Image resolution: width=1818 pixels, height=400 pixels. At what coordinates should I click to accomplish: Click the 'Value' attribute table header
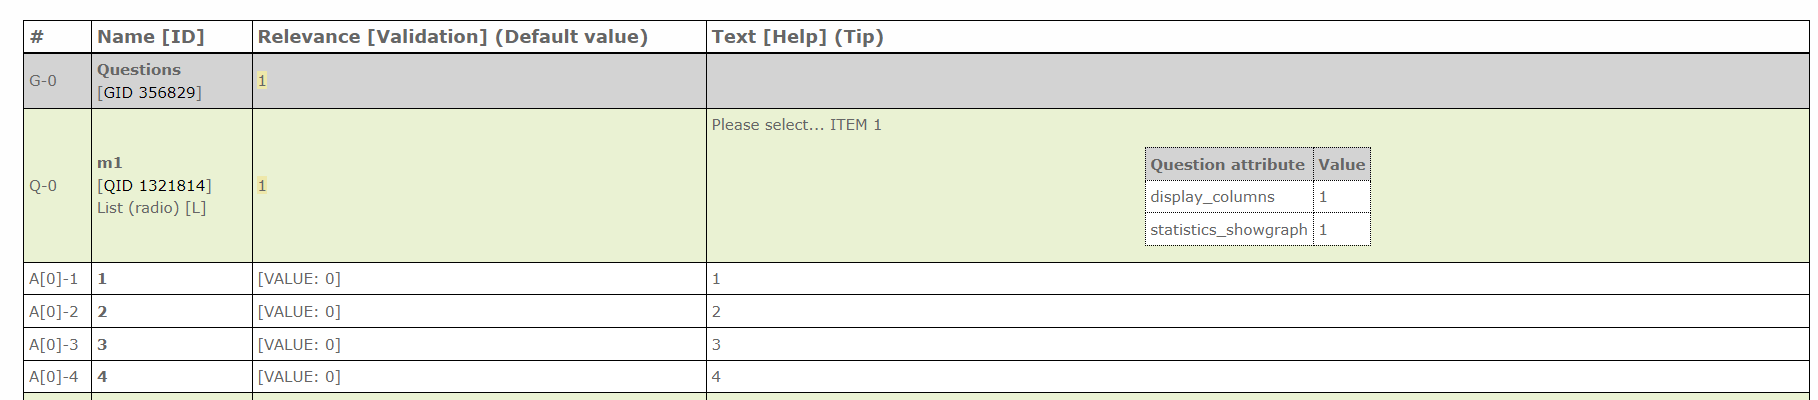coord(1341,165)
